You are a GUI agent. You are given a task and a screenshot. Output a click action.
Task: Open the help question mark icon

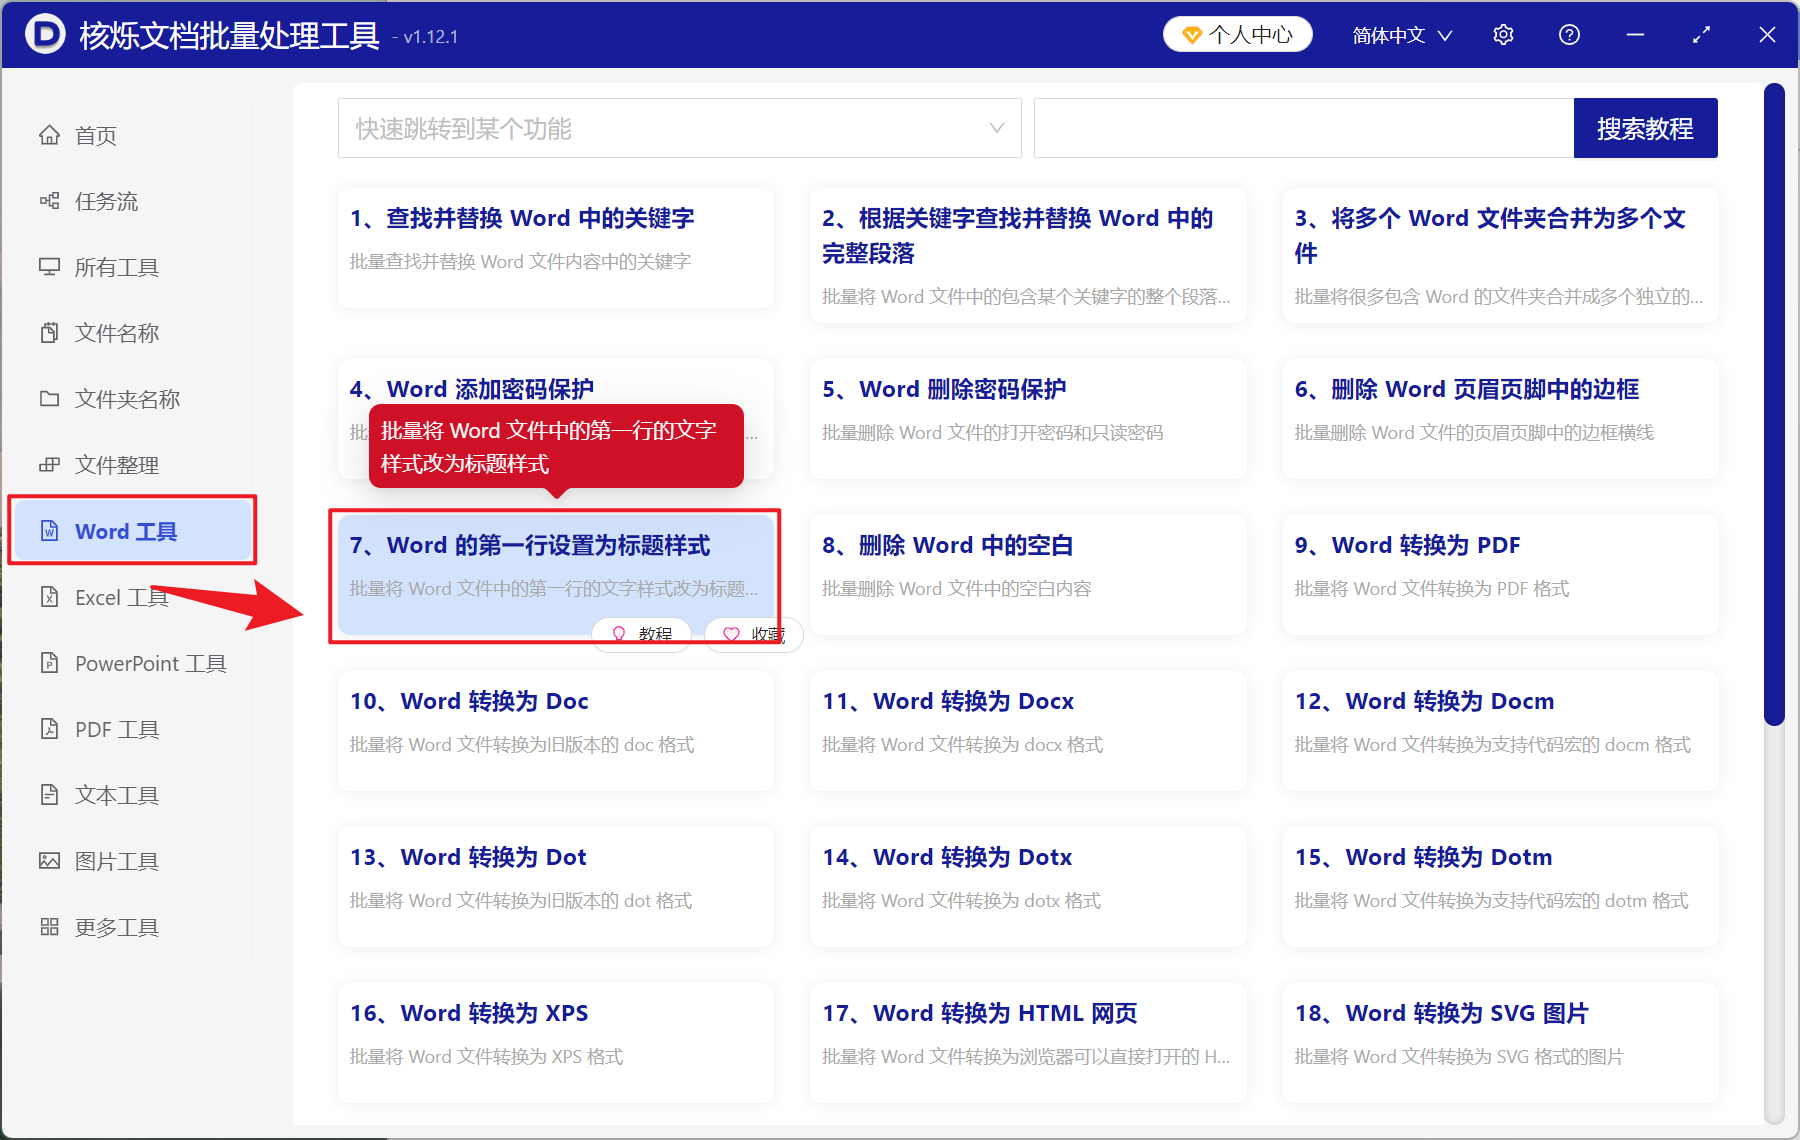click(1569, 34)
